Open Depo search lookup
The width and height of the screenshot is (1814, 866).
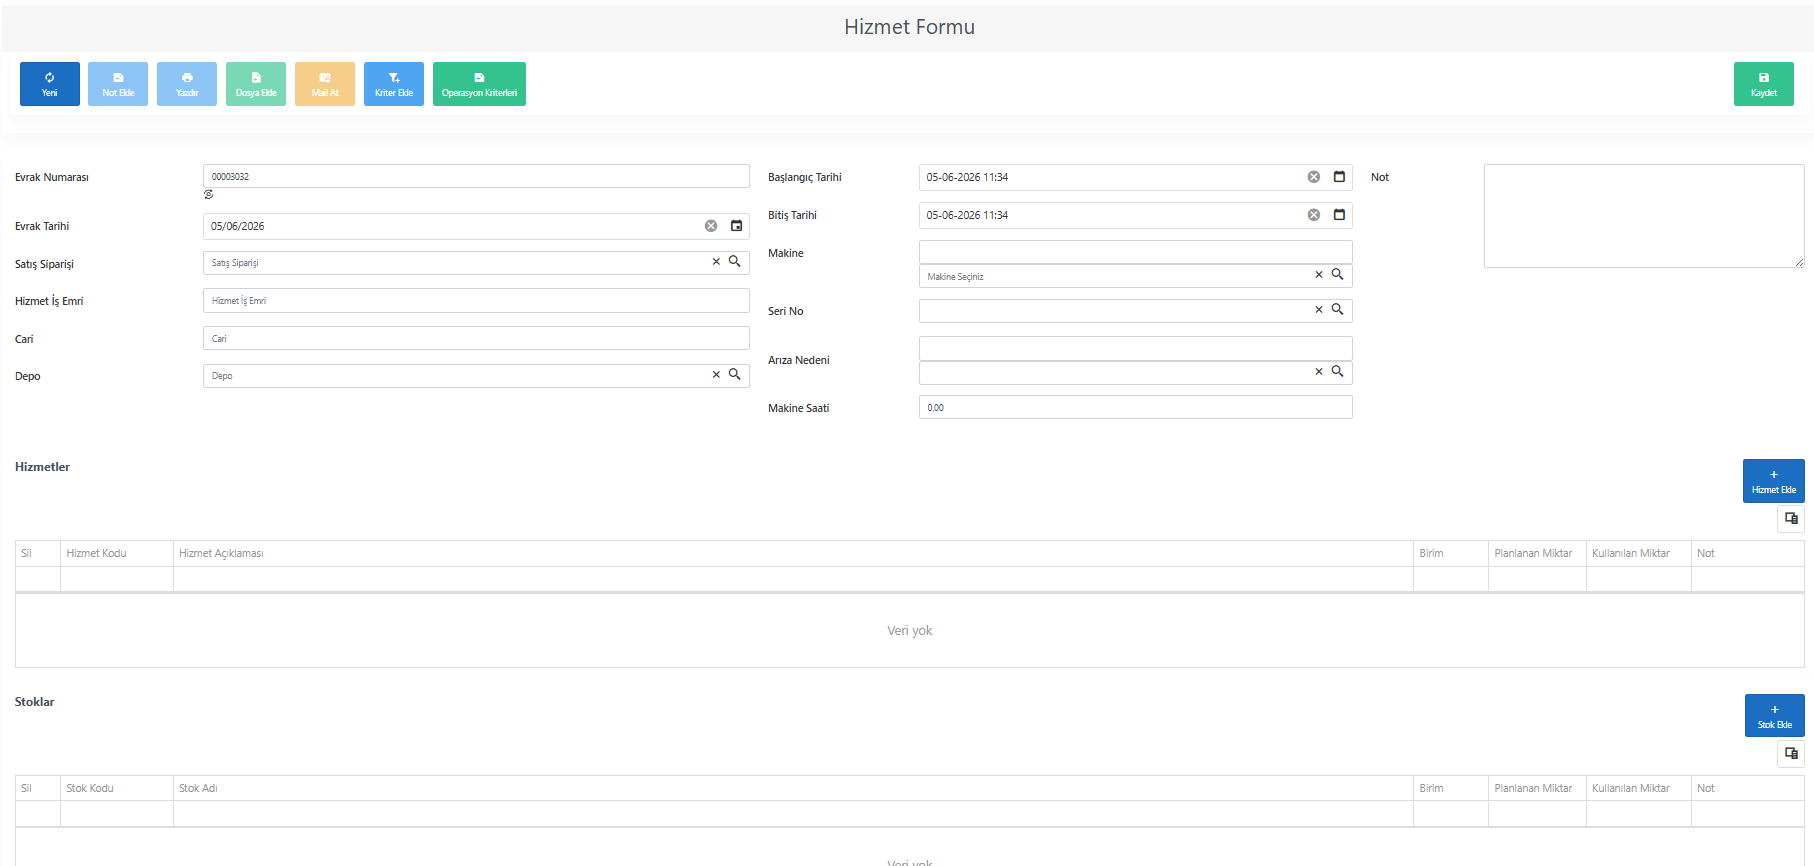click(x=735, y=375)
